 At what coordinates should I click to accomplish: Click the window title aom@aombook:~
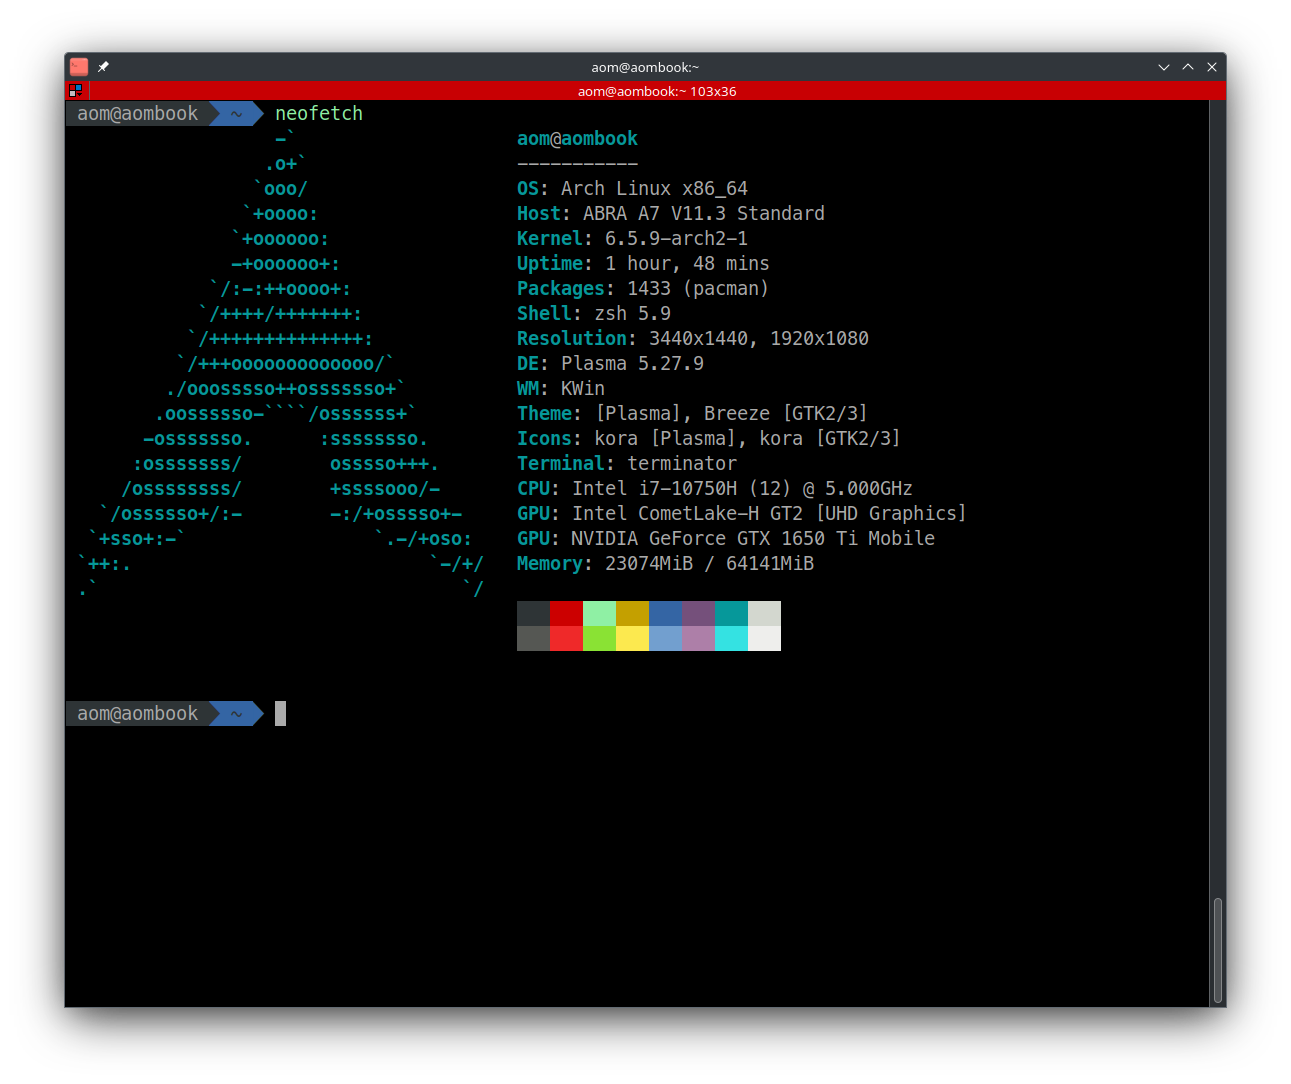[x=645, y=67]
